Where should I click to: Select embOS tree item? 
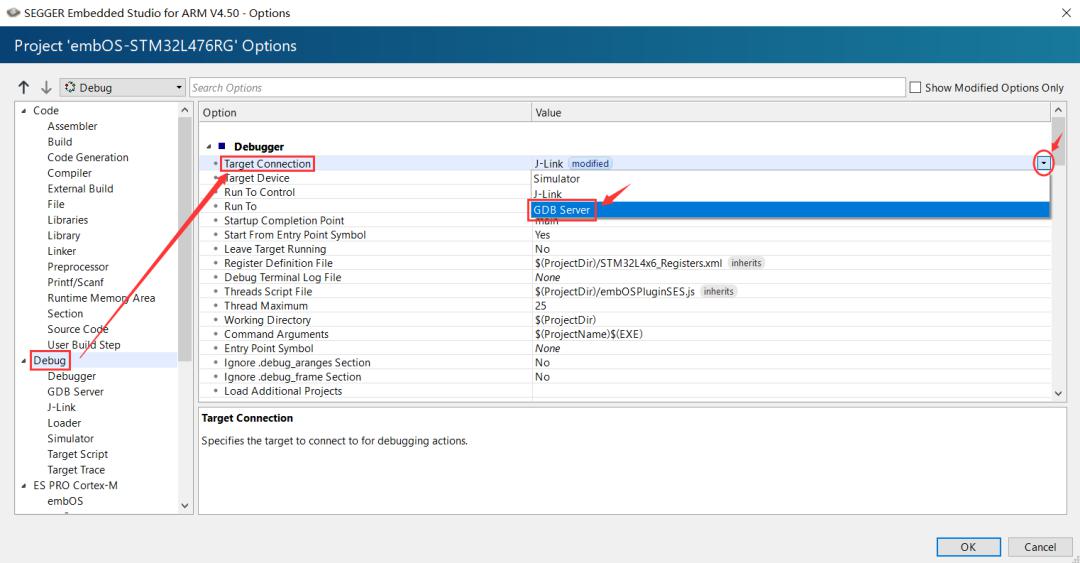pyautogui.click(x=65, y=501)
